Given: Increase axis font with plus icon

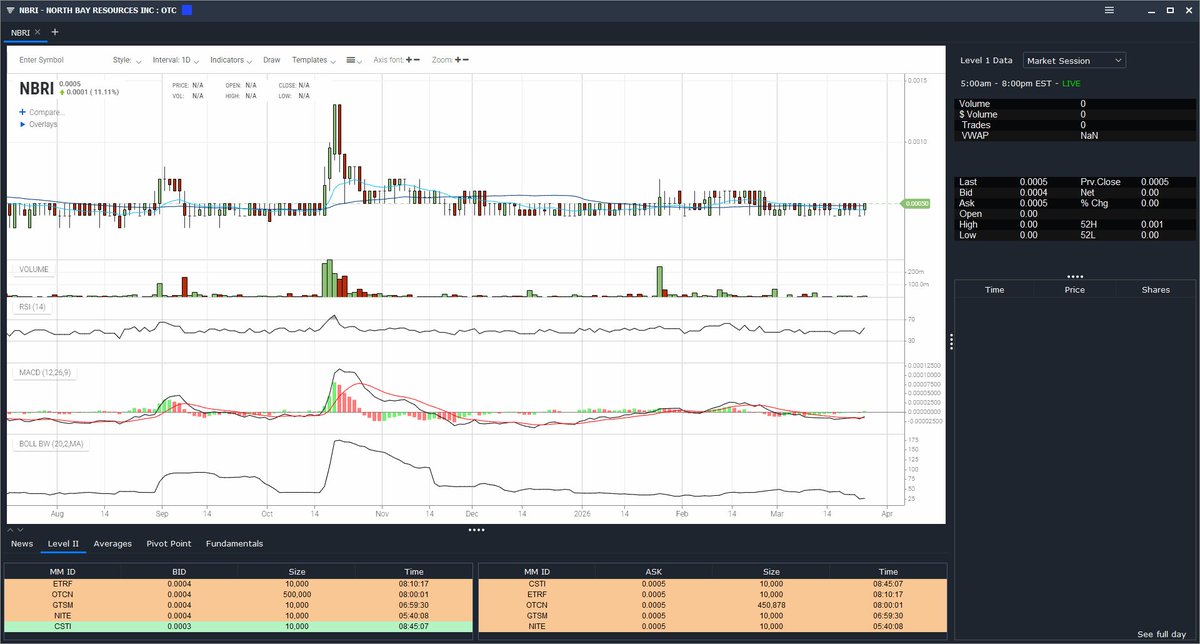Looking at the screenshot, I should tap(409, 60).
